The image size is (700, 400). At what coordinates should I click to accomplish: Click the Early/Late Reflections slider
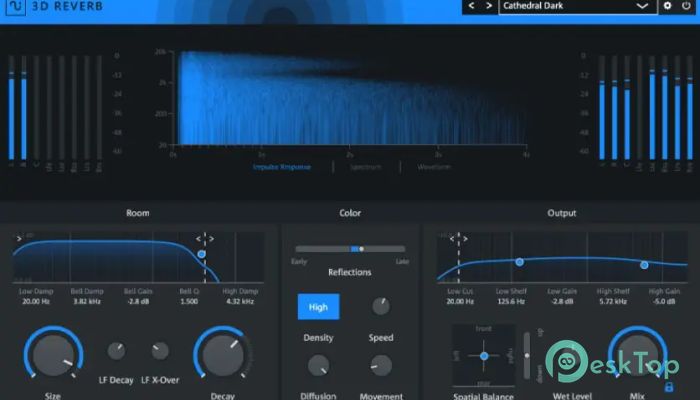click(350, 248)
